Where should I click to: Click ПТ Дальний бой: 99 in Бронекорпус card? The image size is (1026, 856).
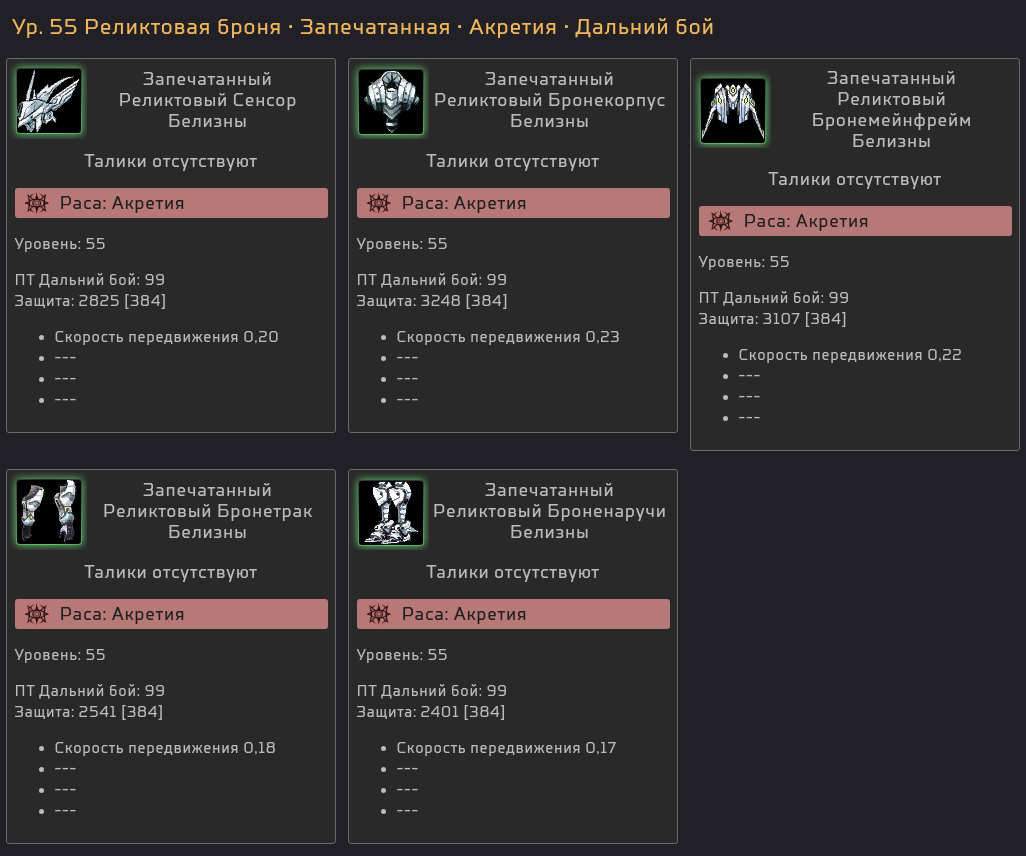tap(432, 280)
